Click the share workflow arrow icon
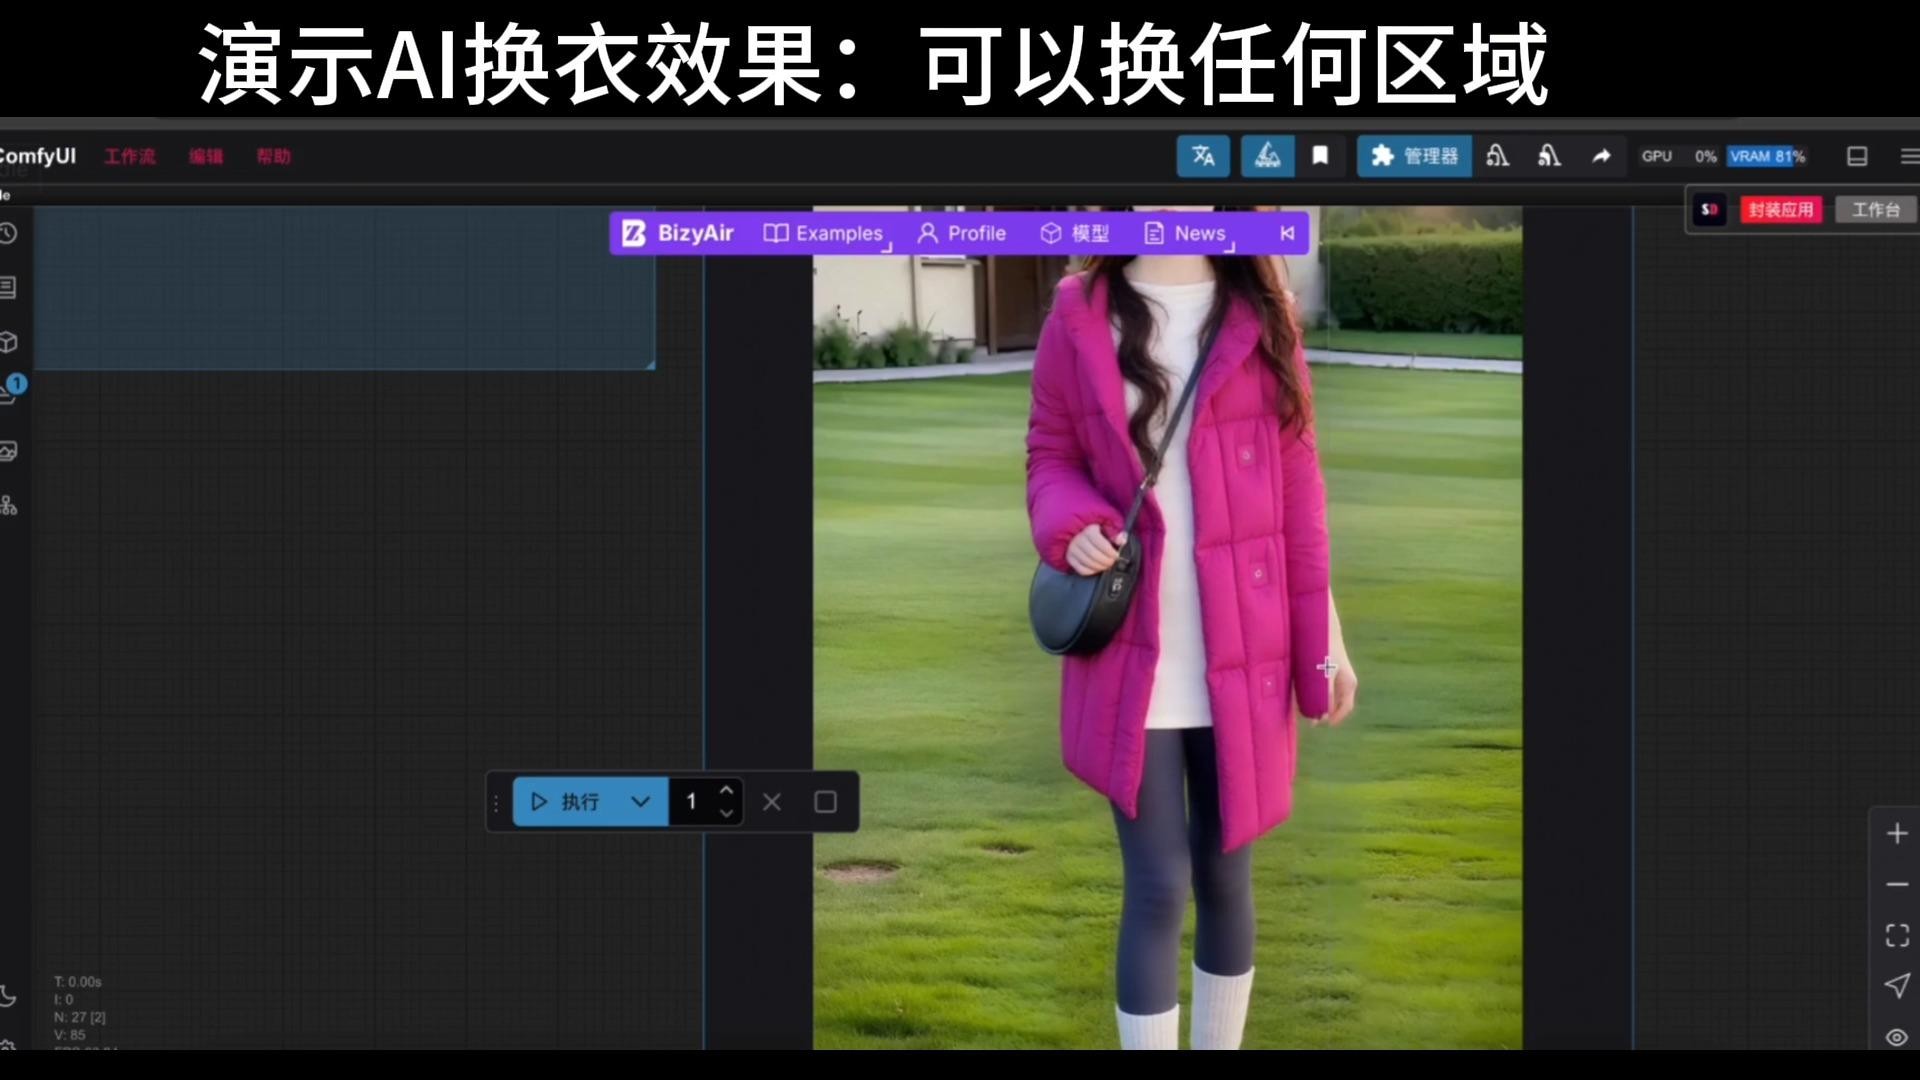 pyautogui.click(x=1600, y=156)
